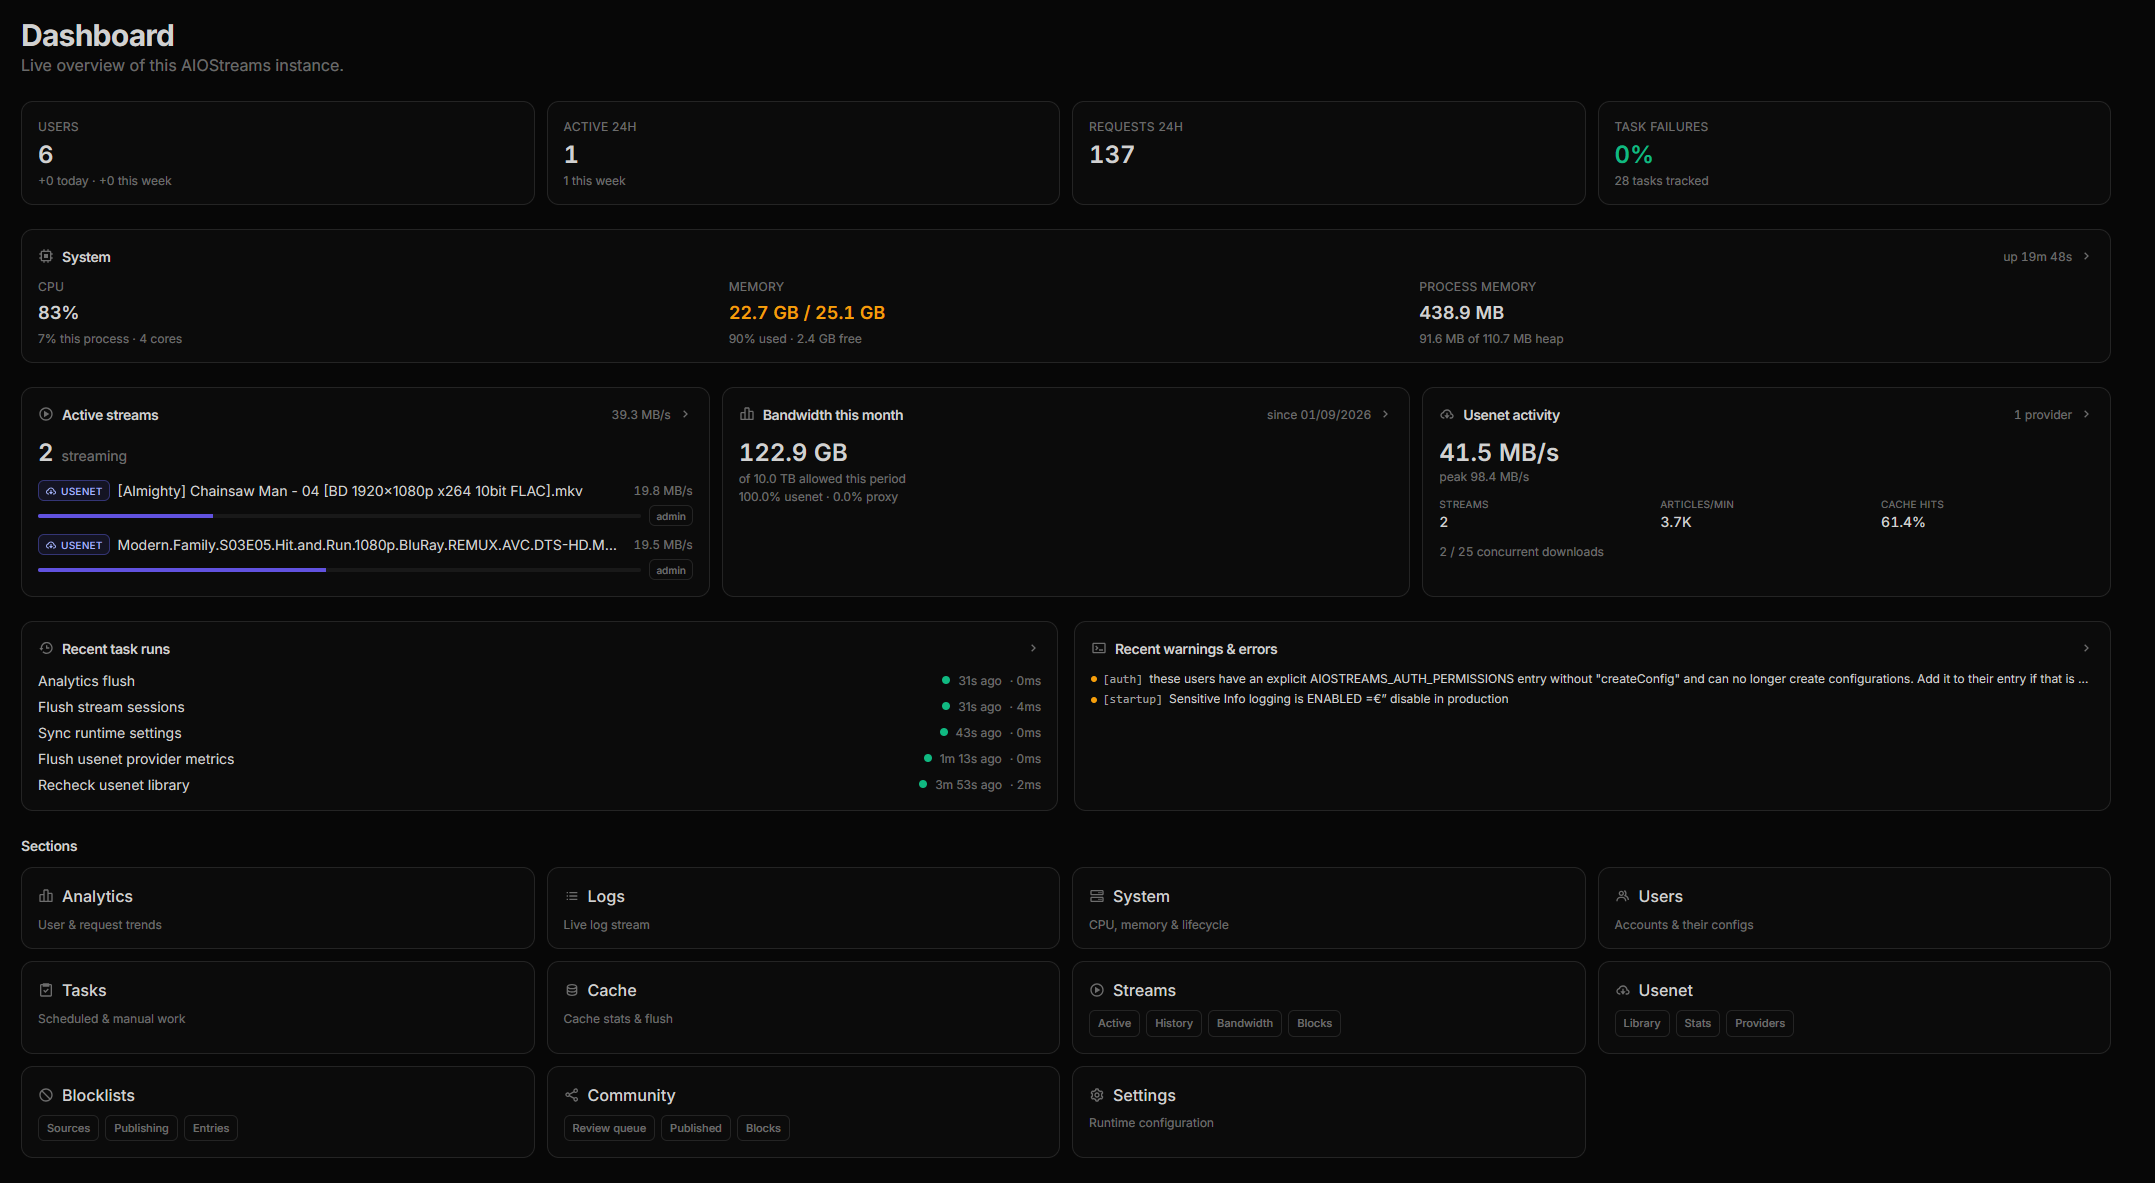Click the Flush usenet provider metrics row
The width and height of the screenshot is (2155, 1183).
point(539,759)
